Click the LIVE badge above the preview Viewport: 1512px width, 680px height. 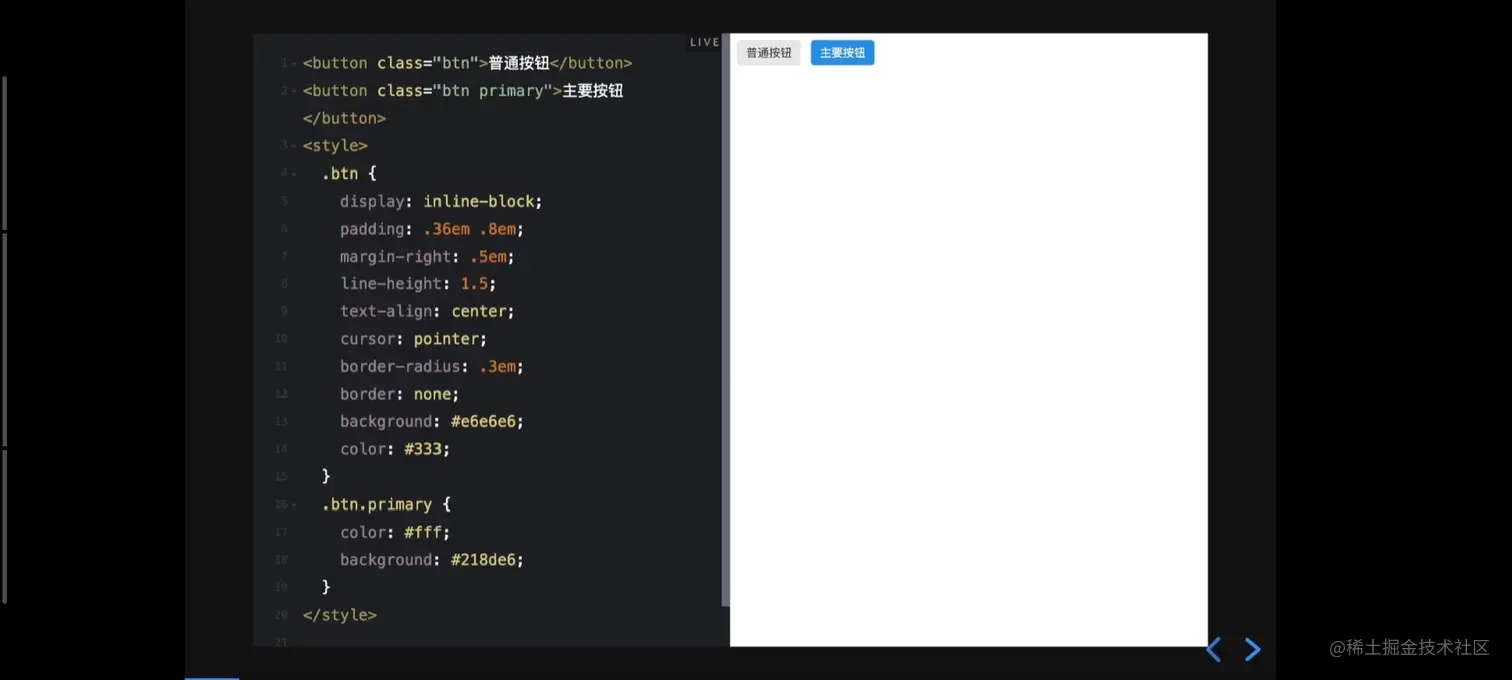coord(704,41)
